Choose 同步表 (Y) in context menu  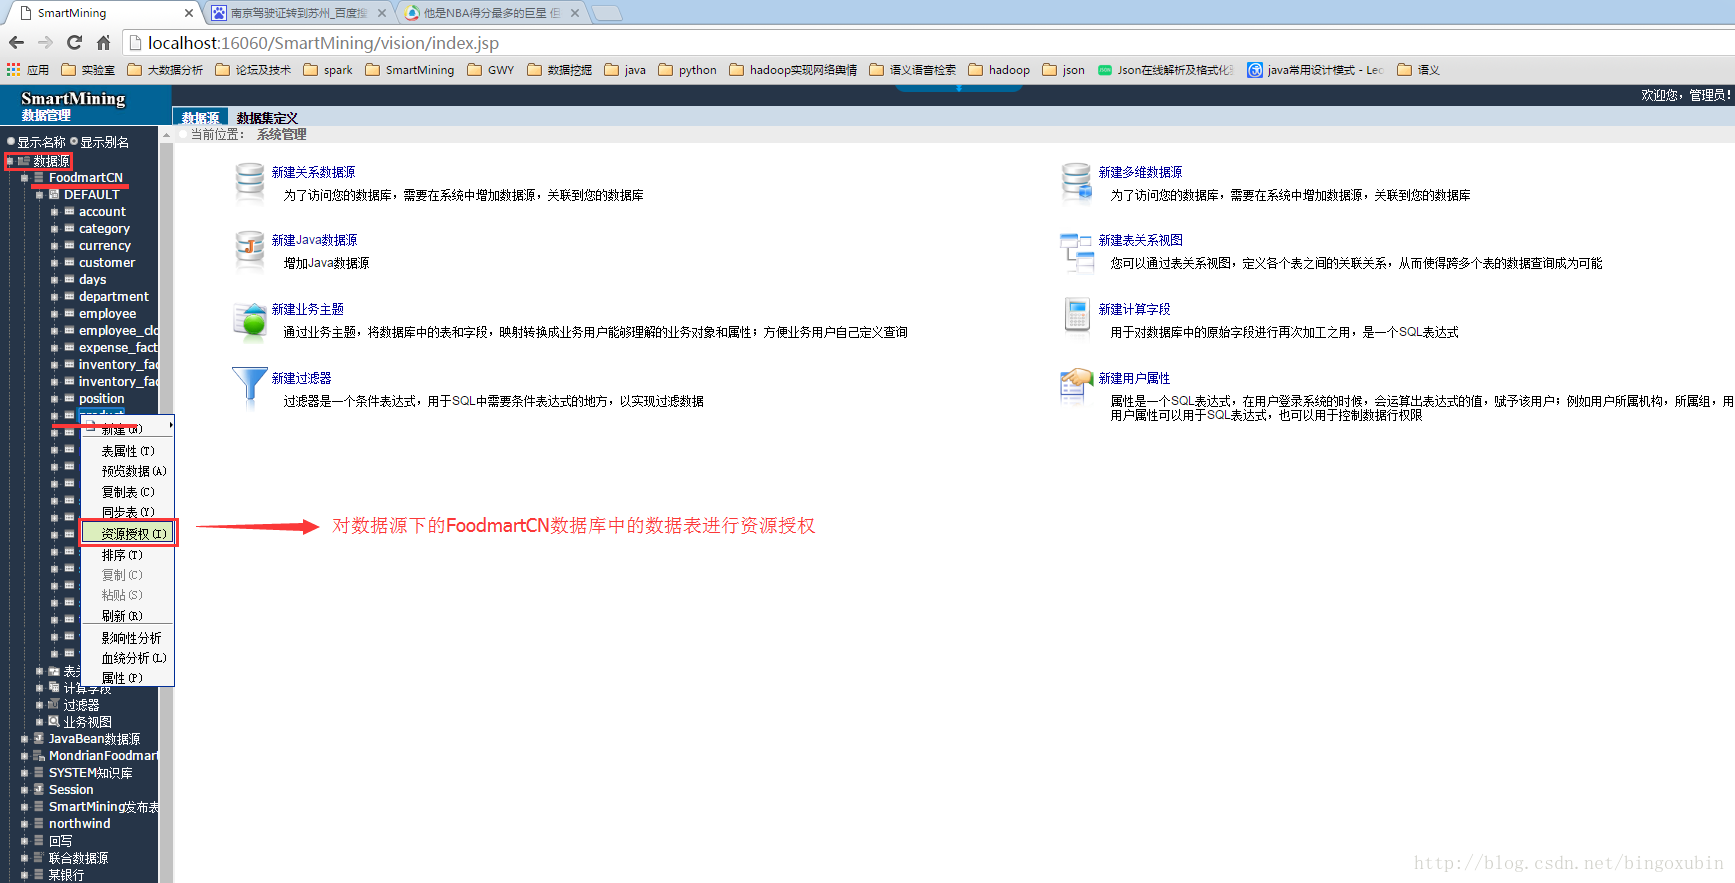point(128,512)
